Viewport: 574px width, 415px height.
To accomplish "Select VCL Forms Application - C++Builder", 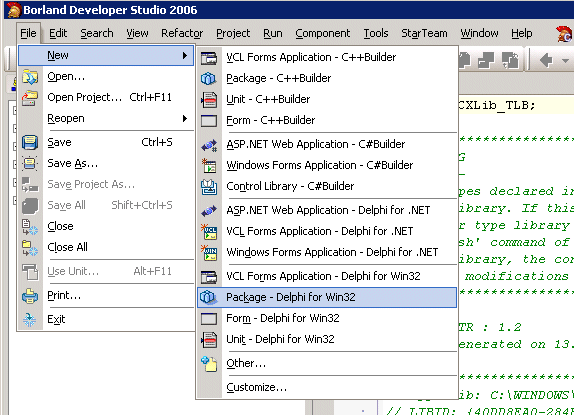I will 327,57.
